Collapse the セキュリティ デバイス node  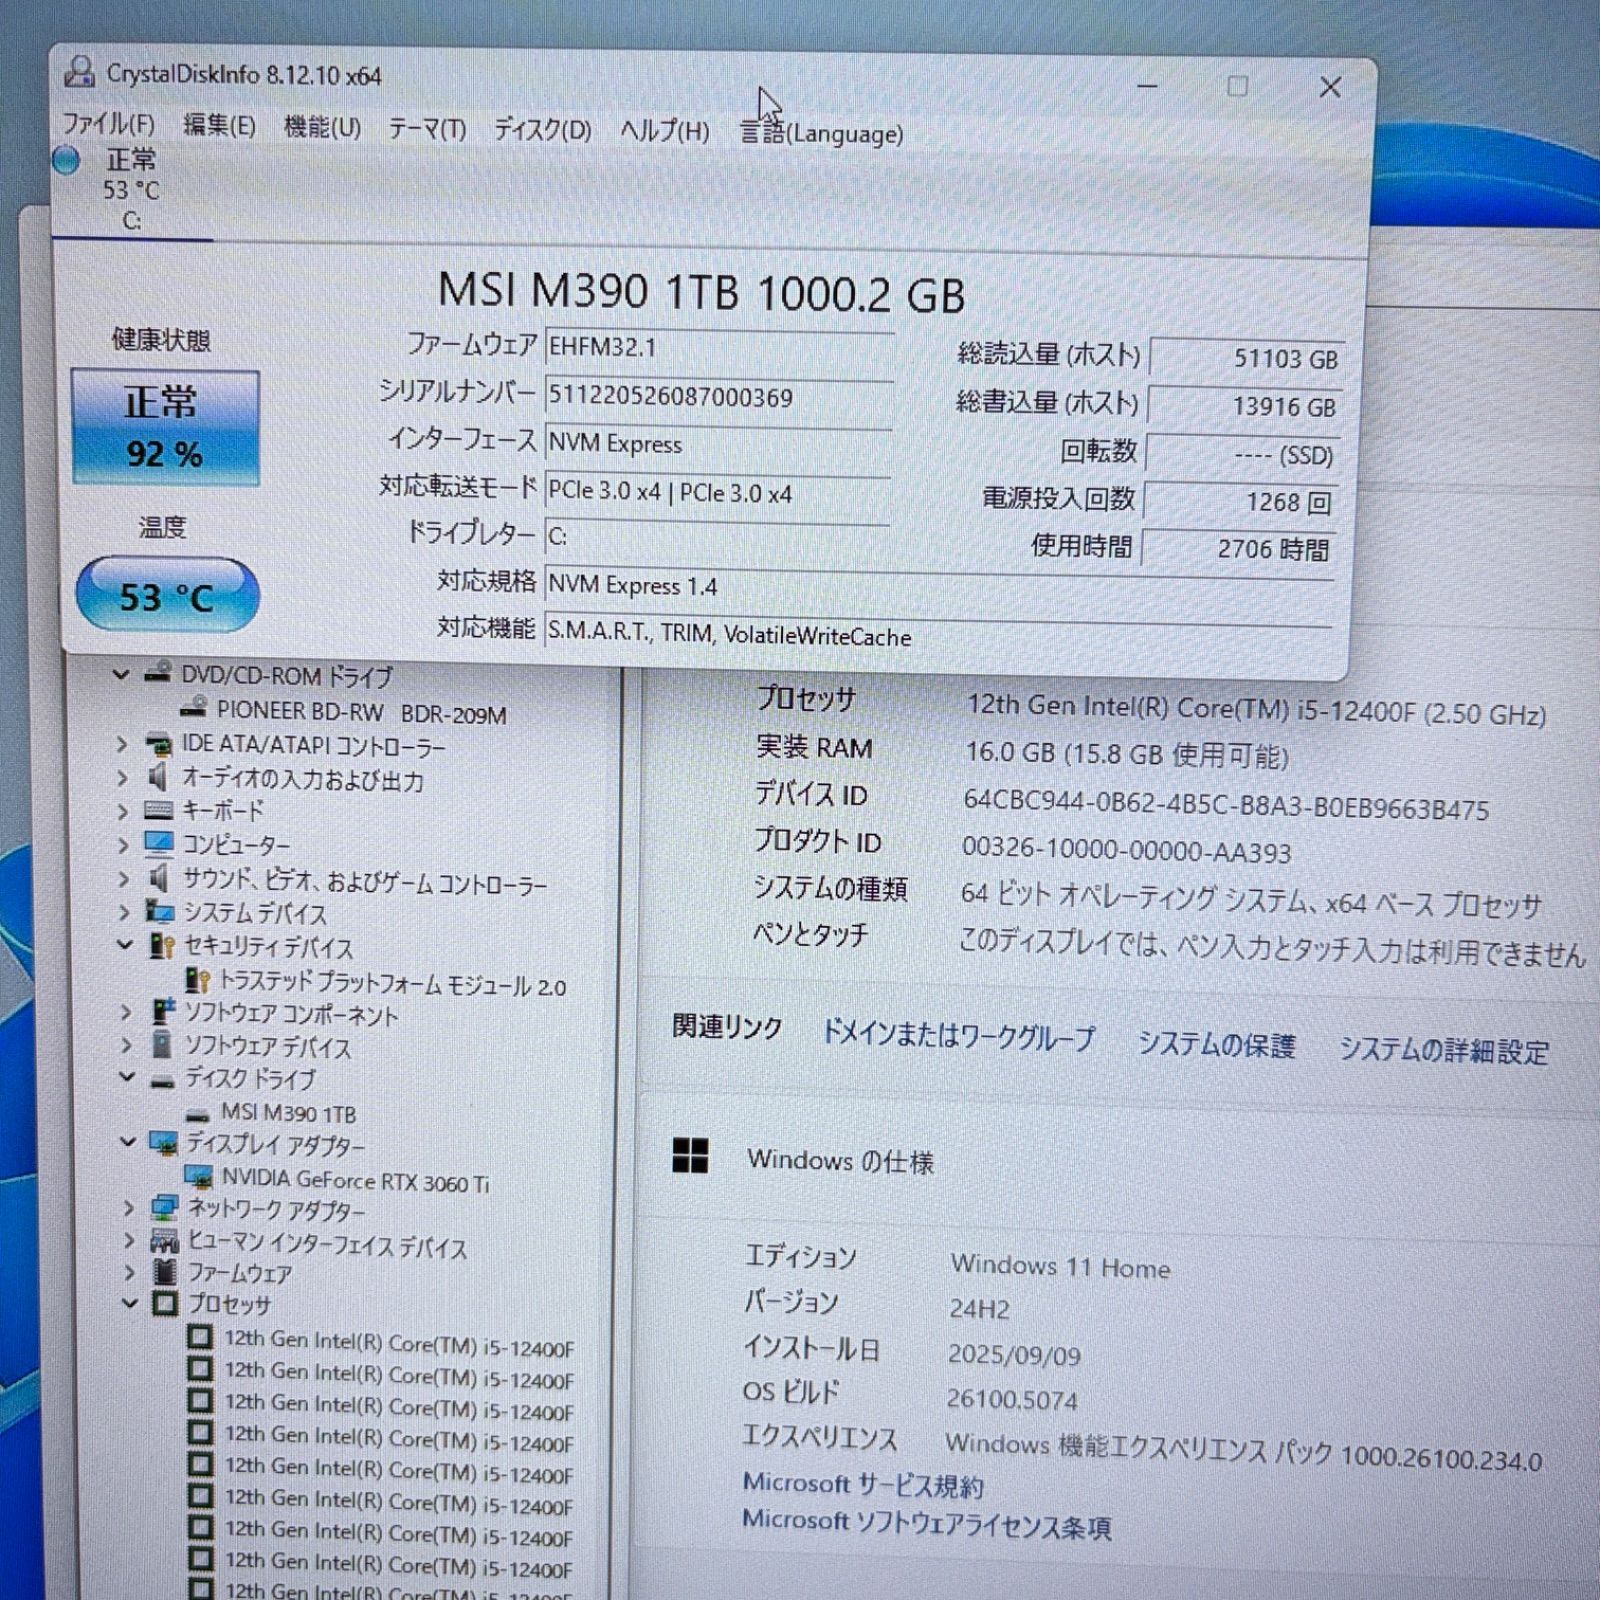[125, 944]
